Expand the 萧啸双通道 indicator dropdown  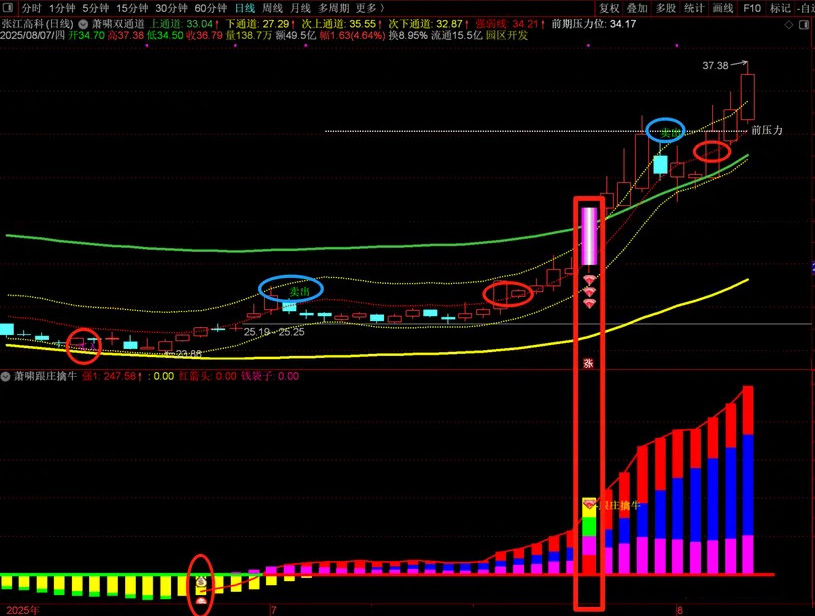pos(83,22)
